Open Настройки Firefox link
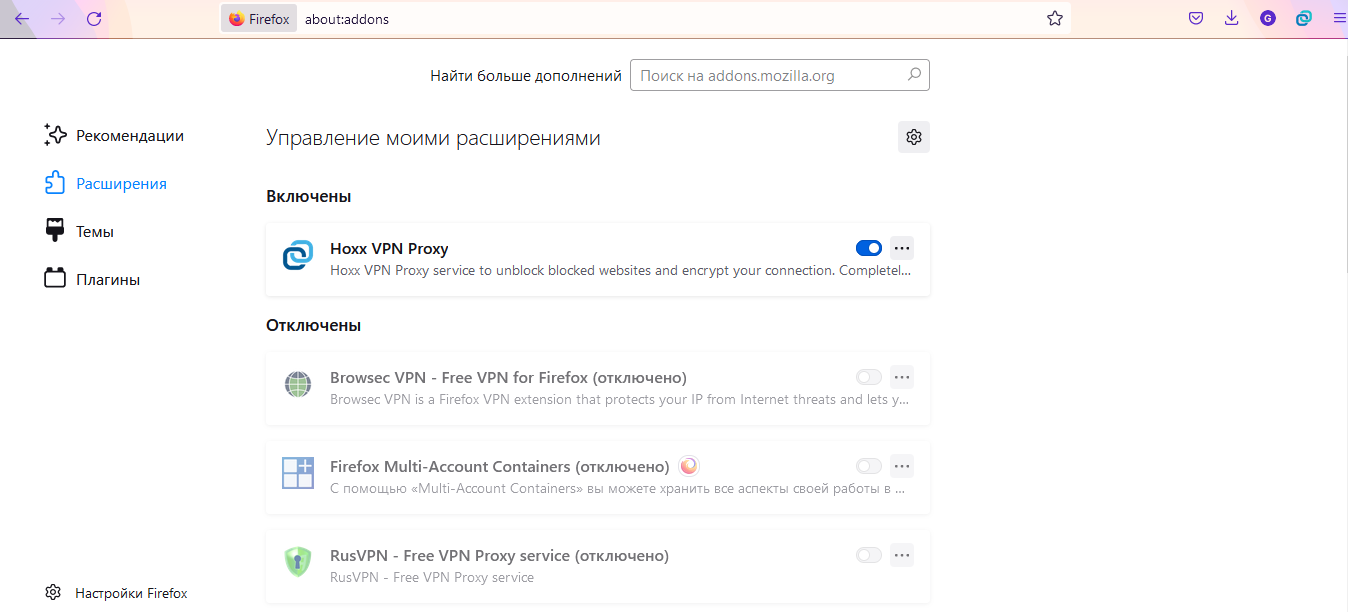The width and height of the screenshot is (1348, 612). (x=116, y=593)
